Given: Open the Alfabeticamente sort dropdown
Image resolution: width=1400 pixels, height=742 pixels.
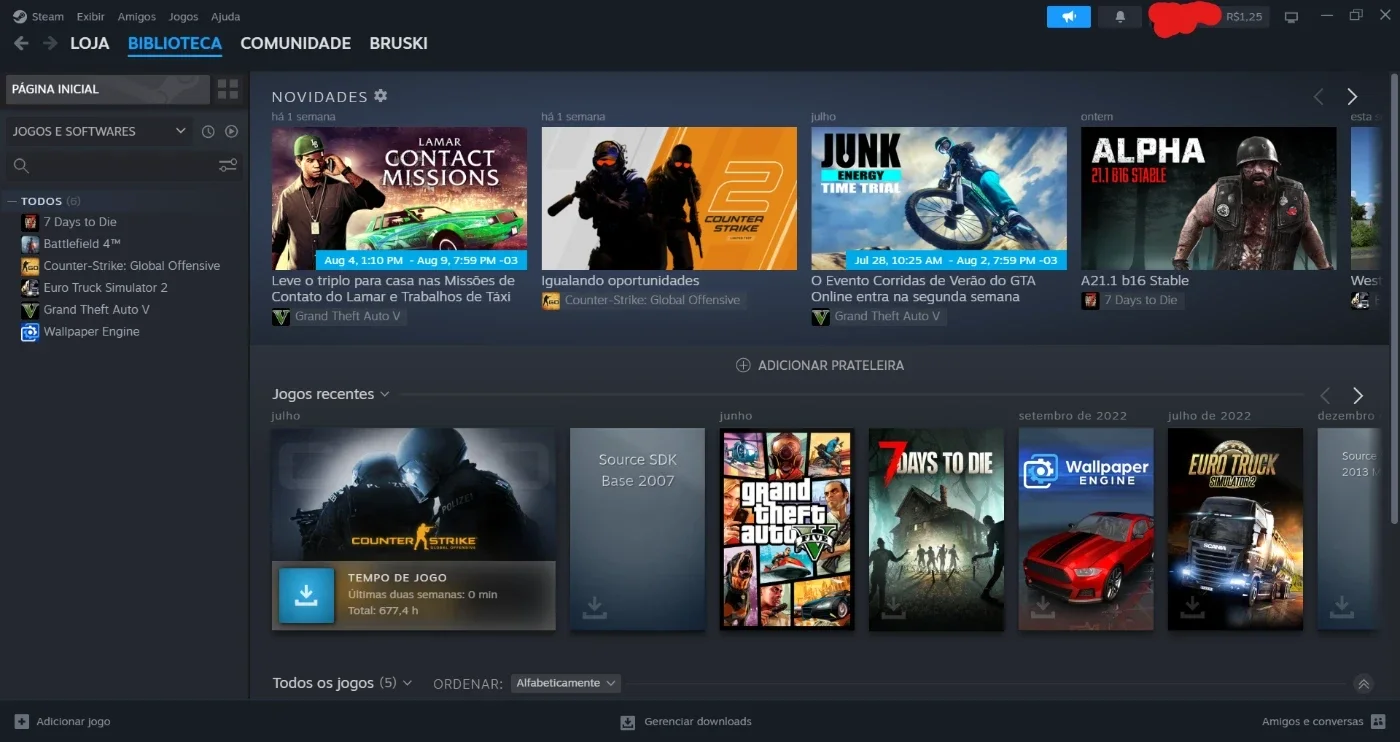Looking at the screenshot, I should click(x=565, y=683).
